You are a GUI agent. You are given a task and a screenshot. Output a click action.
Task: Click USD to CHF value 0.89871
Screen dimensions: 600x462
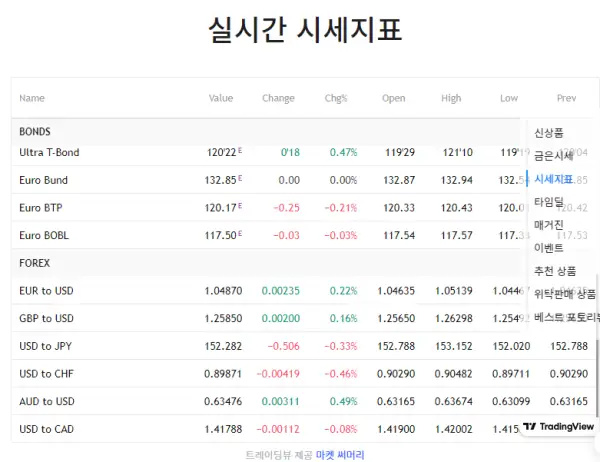(x=223, y=374)
